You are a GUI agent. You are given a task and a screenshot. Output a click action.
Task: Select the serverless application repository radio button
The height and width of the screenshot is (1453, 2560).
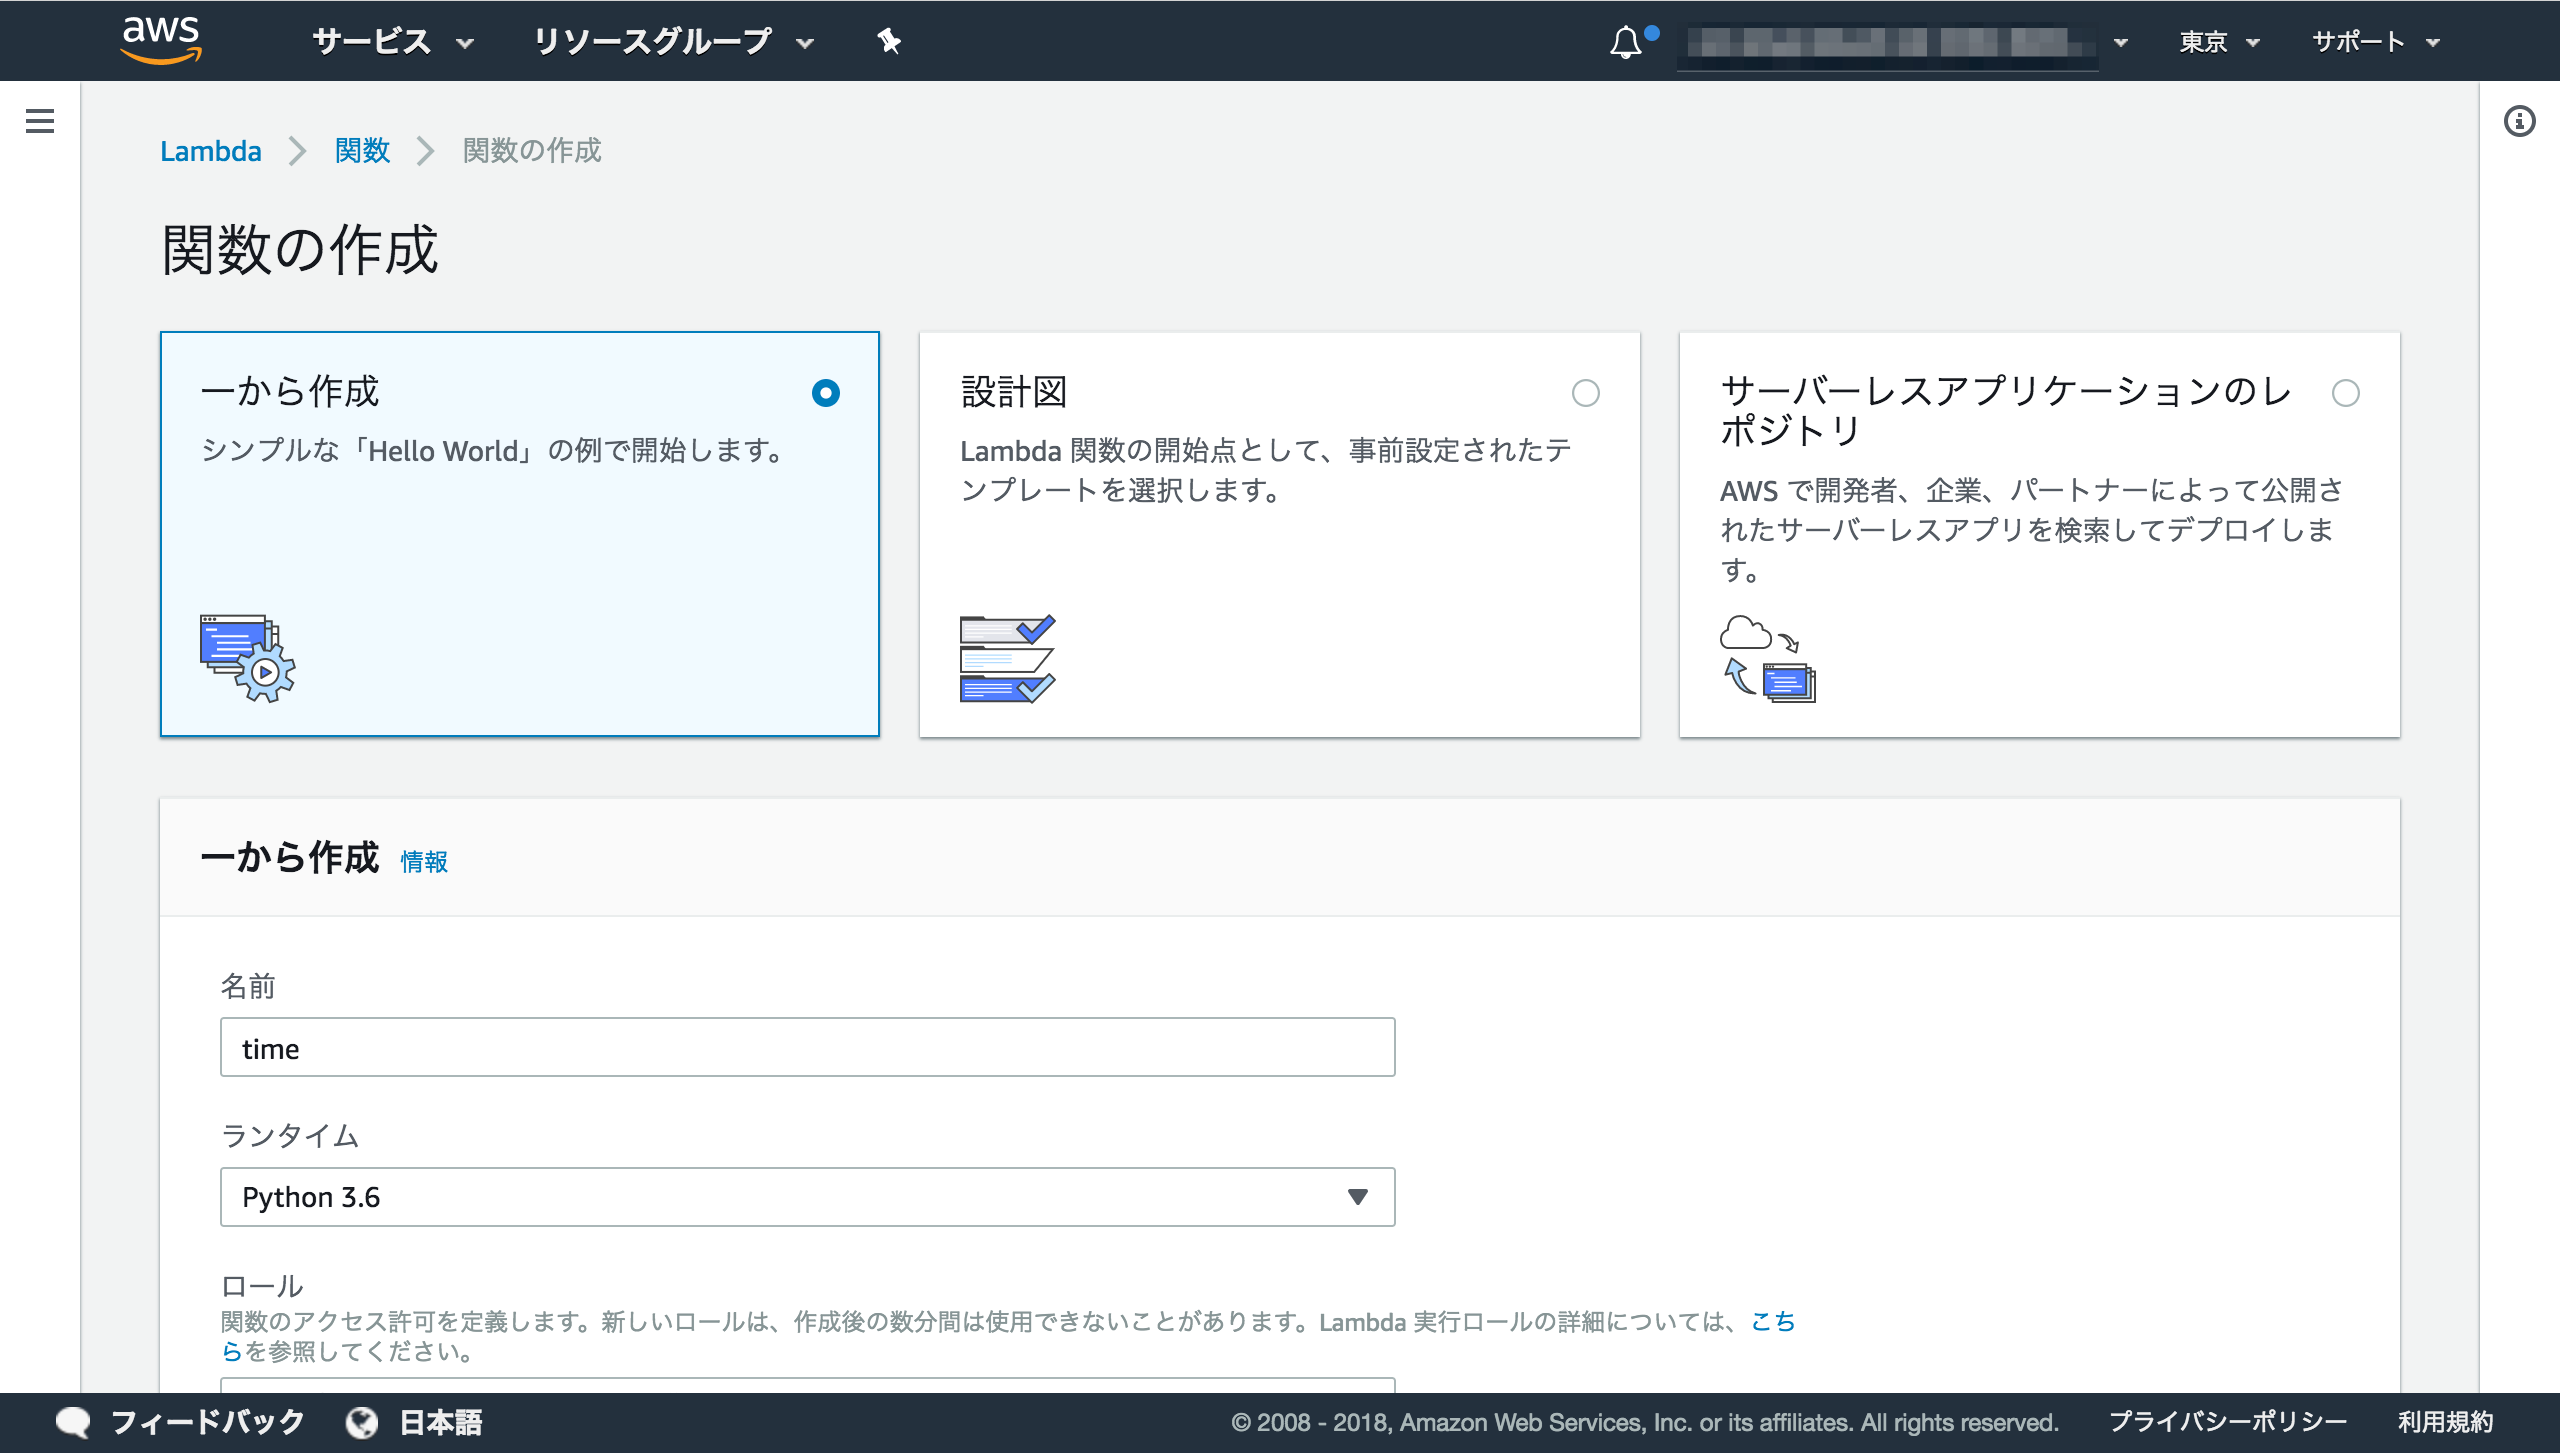click(x=2345, y=393)
